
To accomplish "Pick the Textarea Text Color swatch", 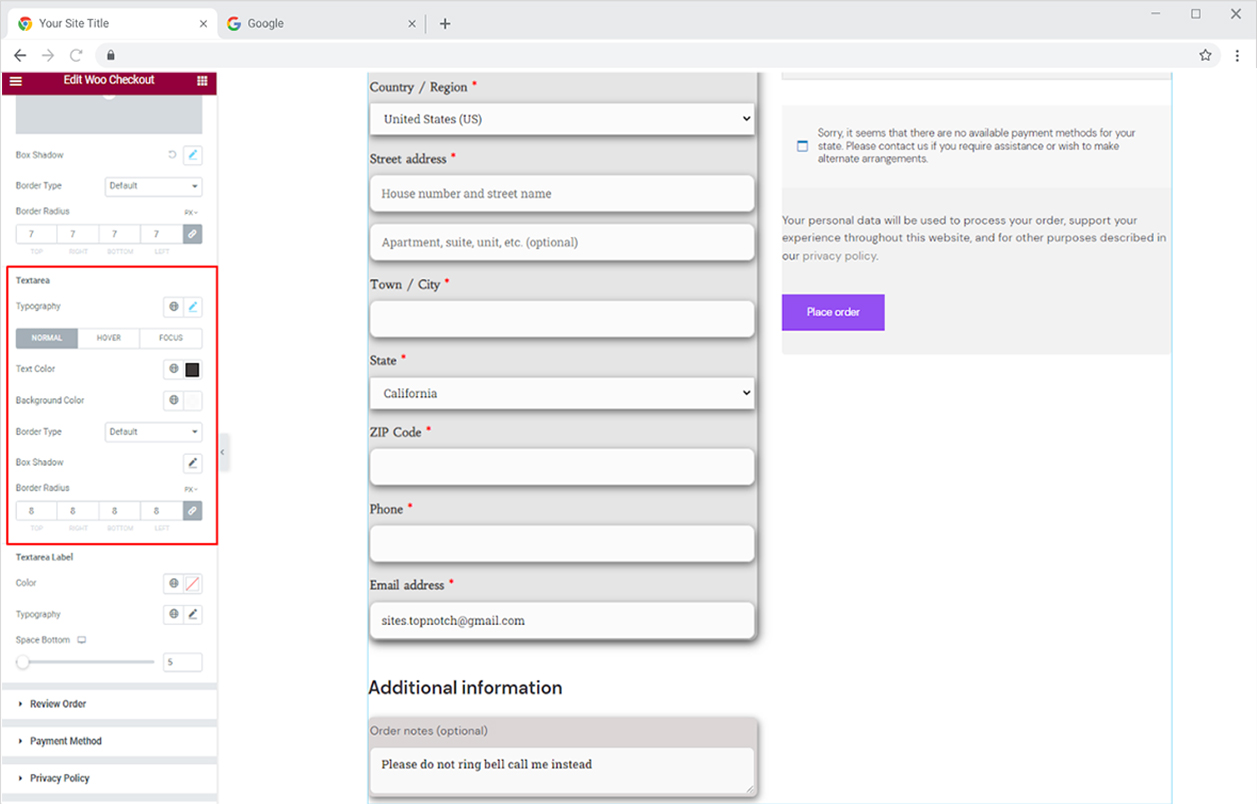I will pyautogui.click(x=193, y=369).
